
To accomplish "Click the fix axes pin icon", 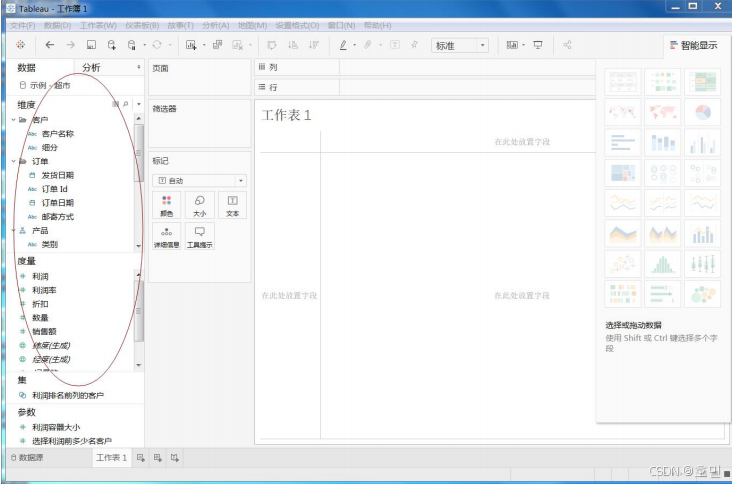I will tap(415, 45).
